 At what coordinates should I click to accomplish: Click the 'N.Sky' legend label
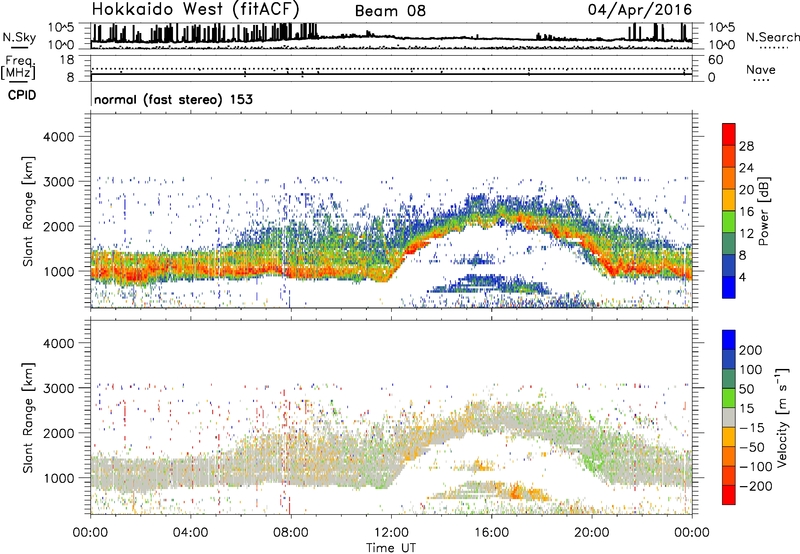click(19, 37)
